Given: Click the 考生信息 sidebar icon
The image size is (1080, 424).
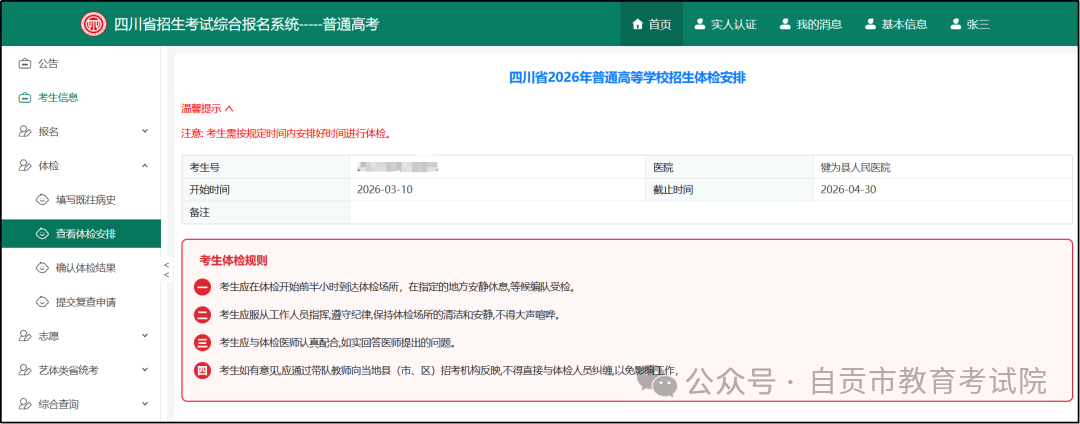Looking at the screenshot, I should pyautogui.click(x=25, y=98).
